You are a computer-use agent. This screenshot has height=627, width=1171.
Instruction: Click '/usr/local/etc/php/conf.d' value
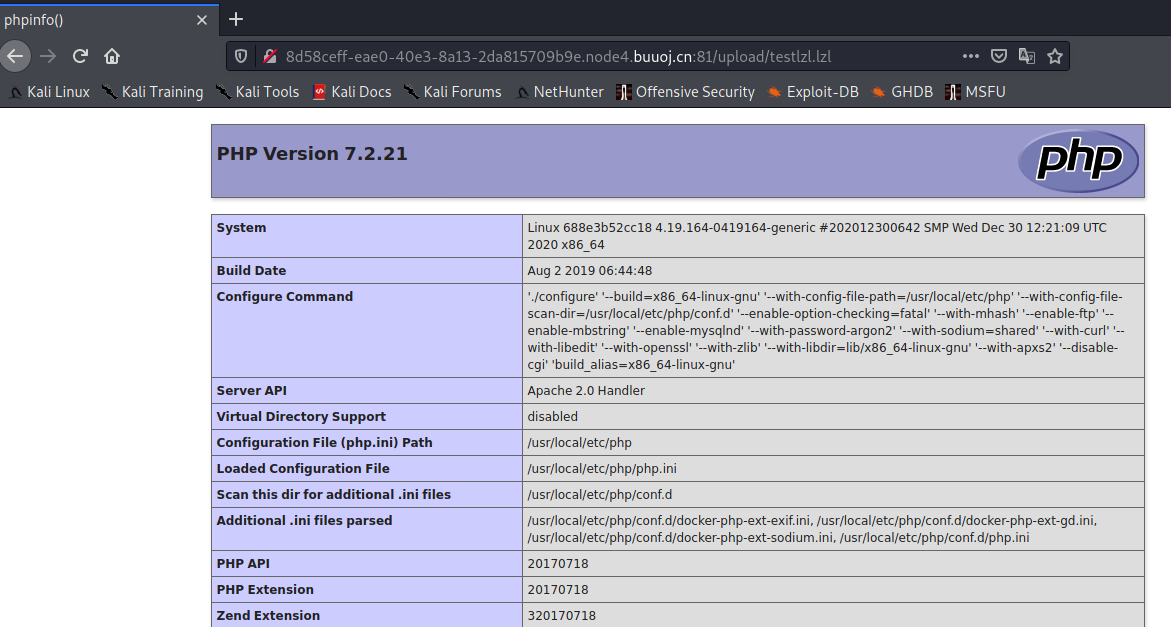[x=600, y=495]
